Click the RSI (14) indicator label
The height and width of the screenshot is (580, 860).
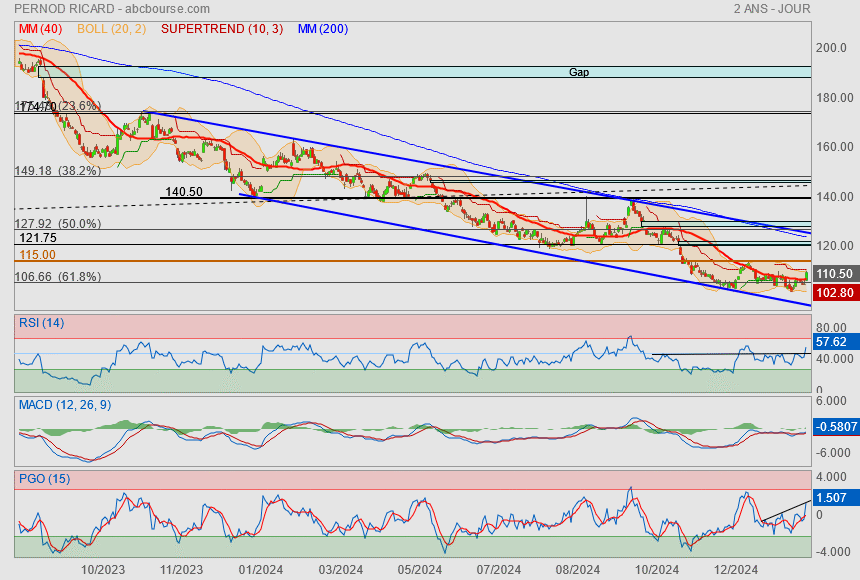pyautogui.click(x=42, y=323)
